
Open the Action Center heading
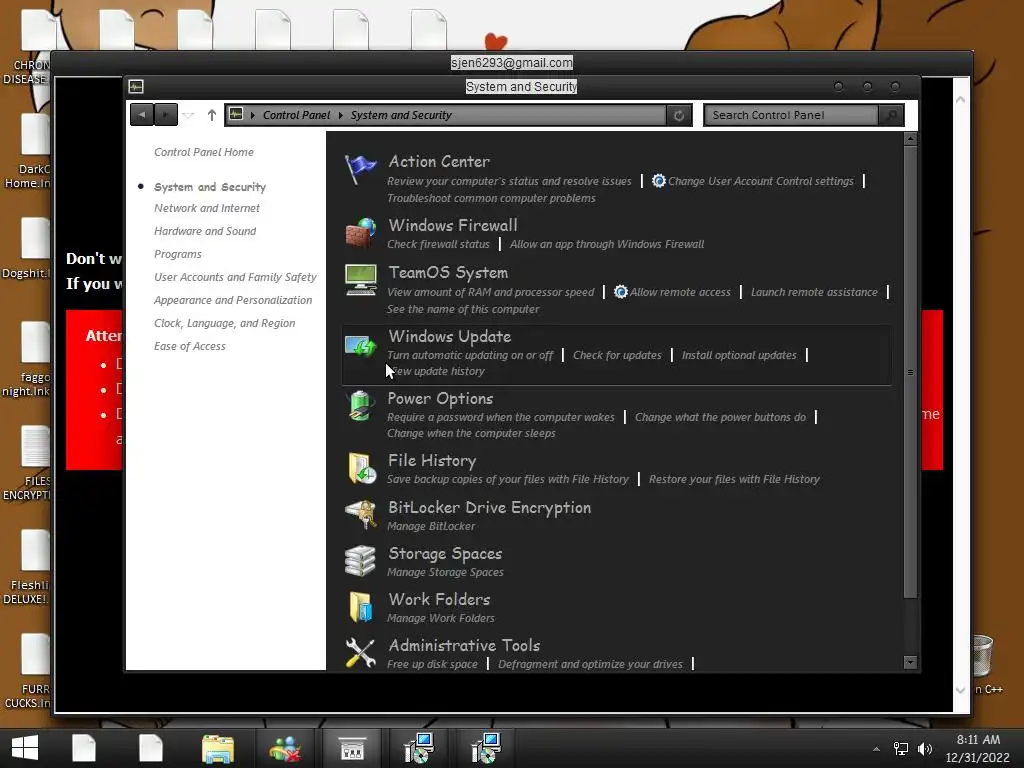coord(439,161)
